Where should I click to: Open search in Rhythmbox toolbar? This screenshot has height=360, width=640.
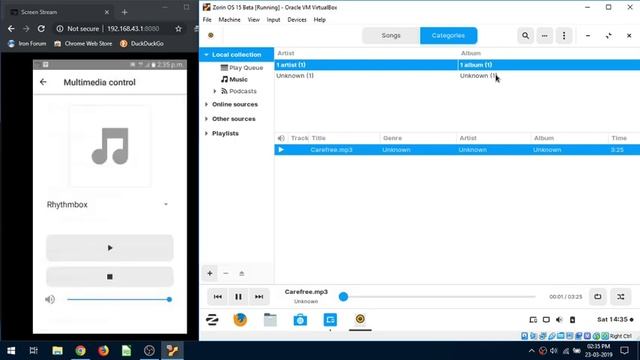(x=525, y=36)
